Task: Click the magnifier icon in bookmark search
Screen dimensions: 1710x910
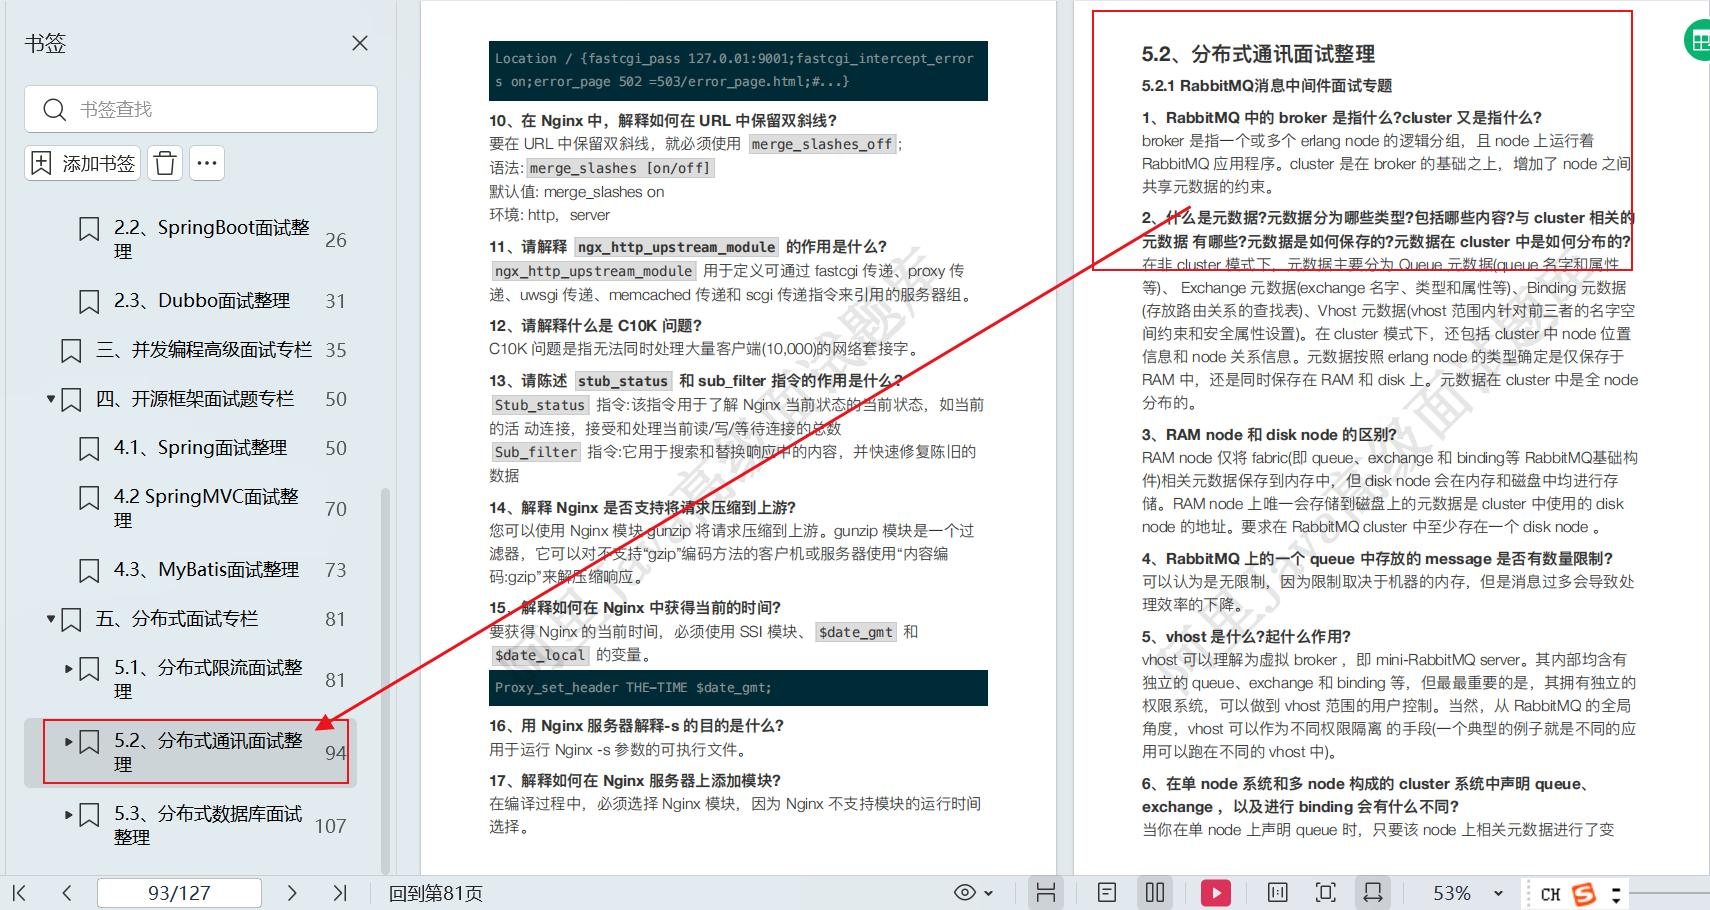Action: click(x=55, y=109)
